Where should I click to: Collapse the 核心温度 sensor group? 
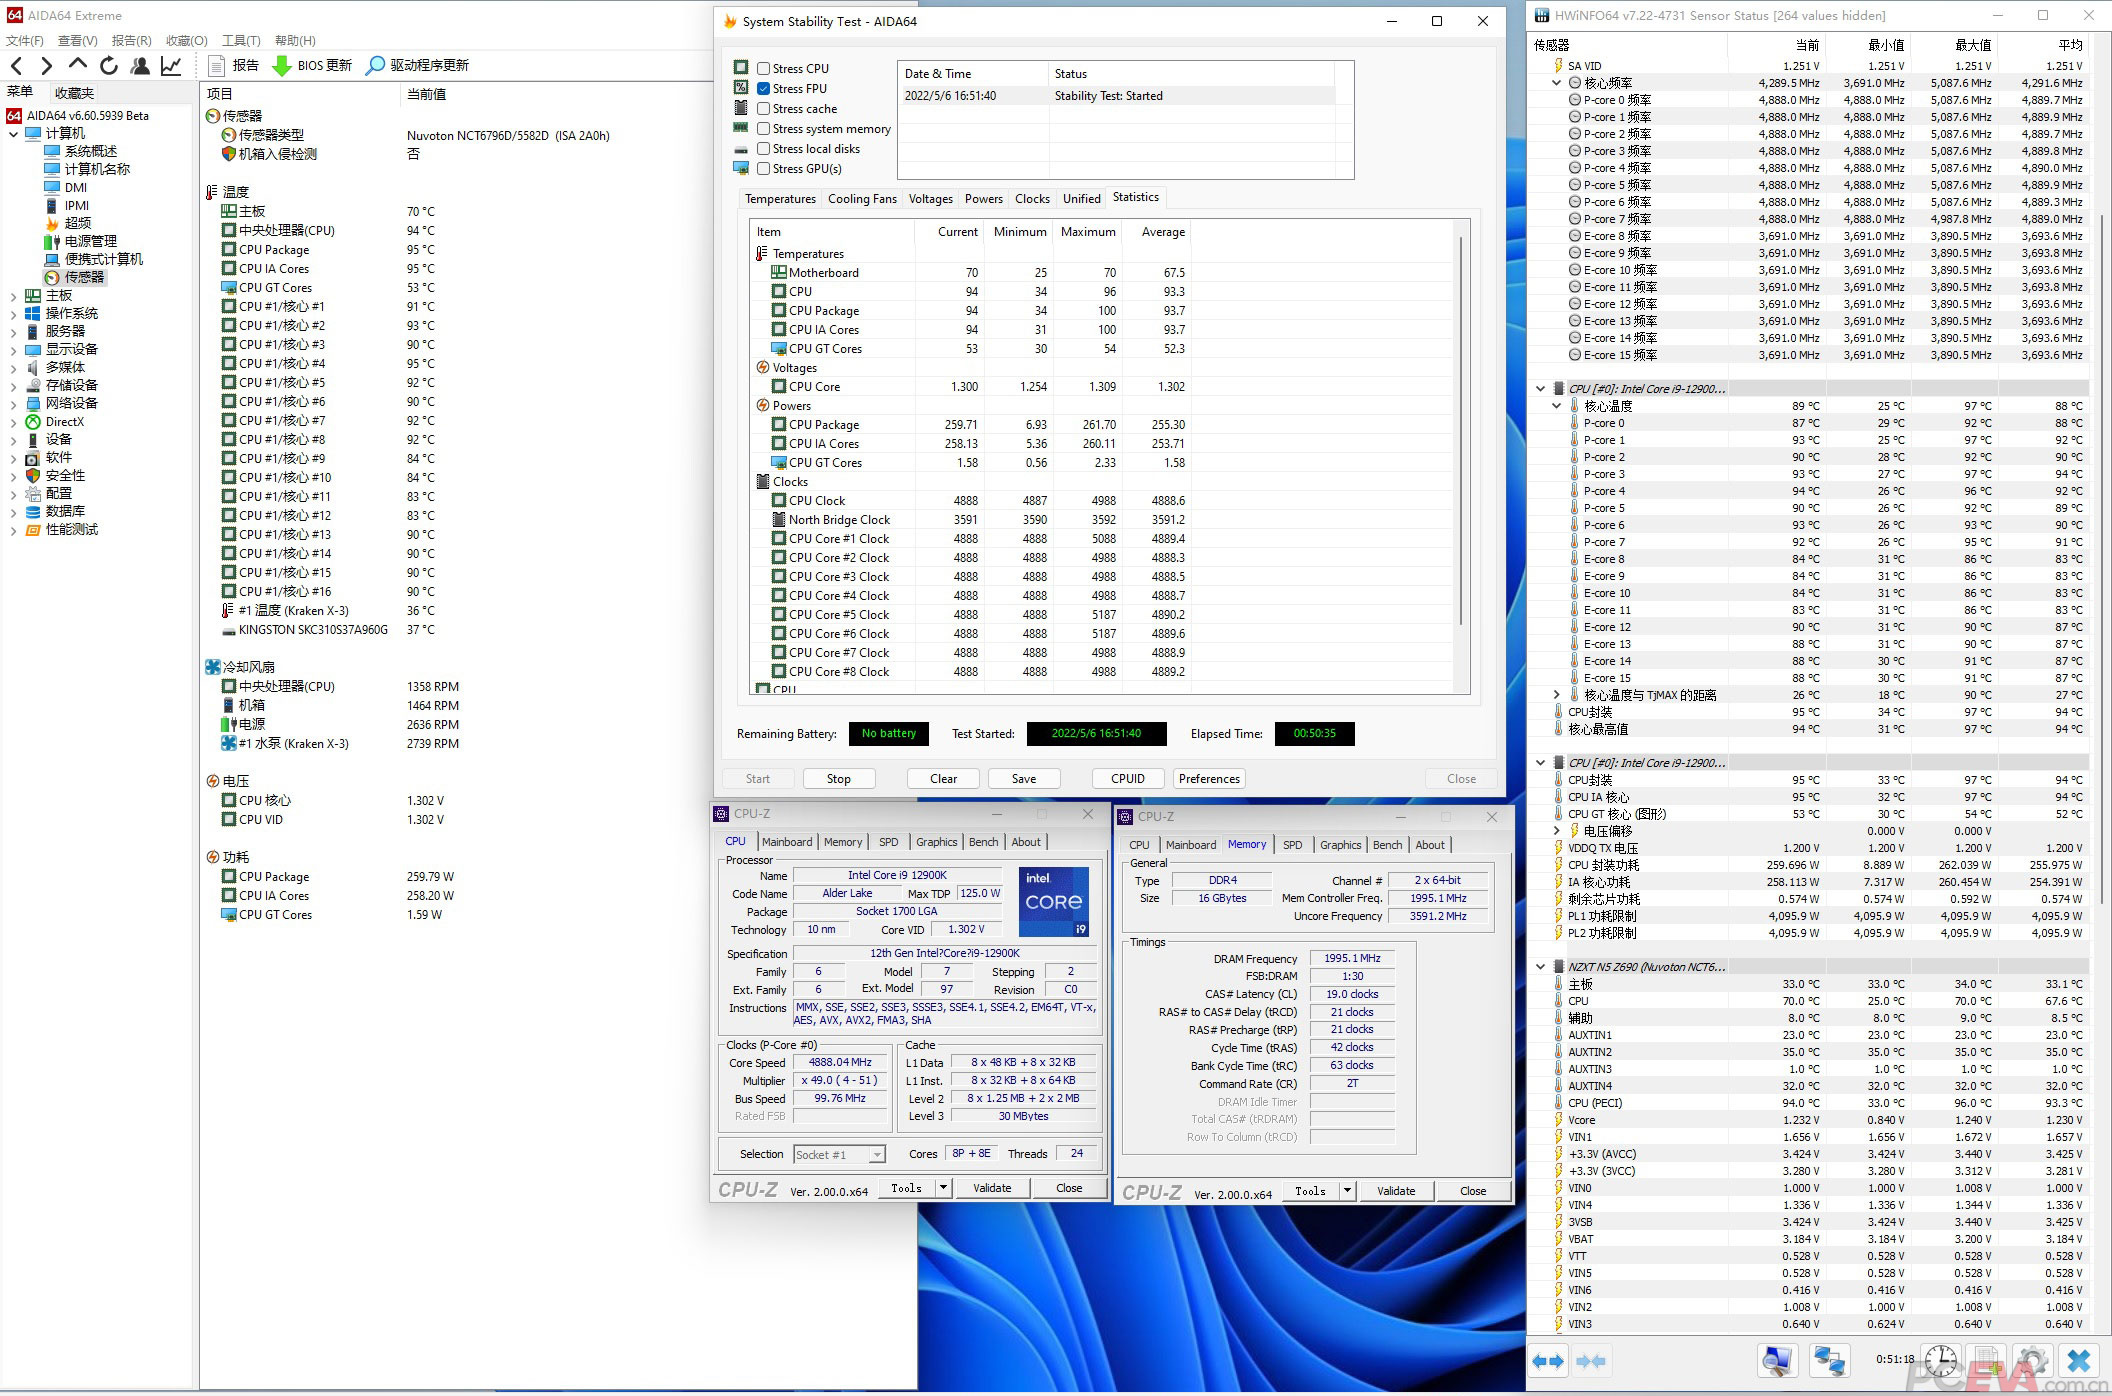click(x=1557, y=406)
